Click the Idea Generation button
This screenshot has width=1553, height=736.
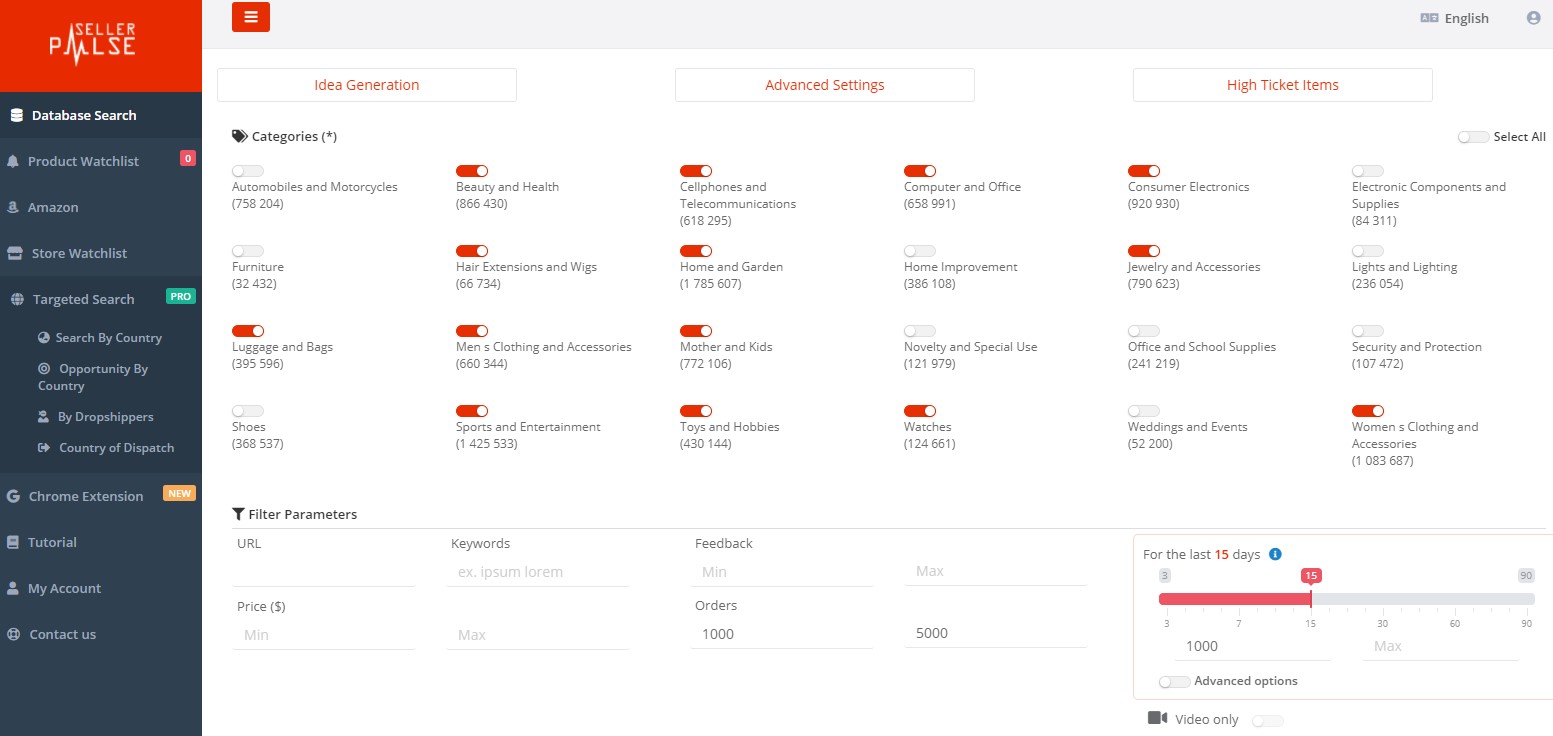point(366,85)
